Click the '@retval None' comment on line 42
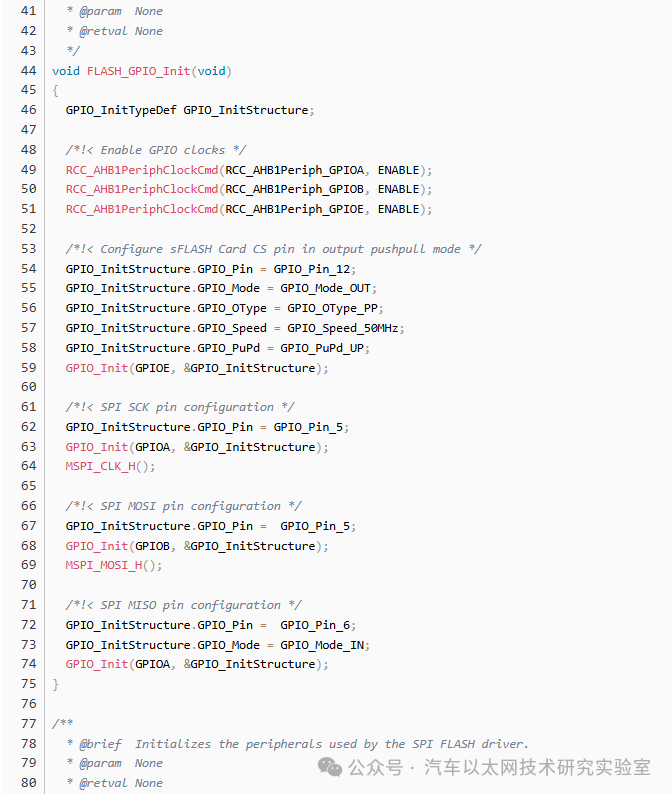Image resolution: width=672 pixels, height=794 pixels. click(x=115, y=31)
